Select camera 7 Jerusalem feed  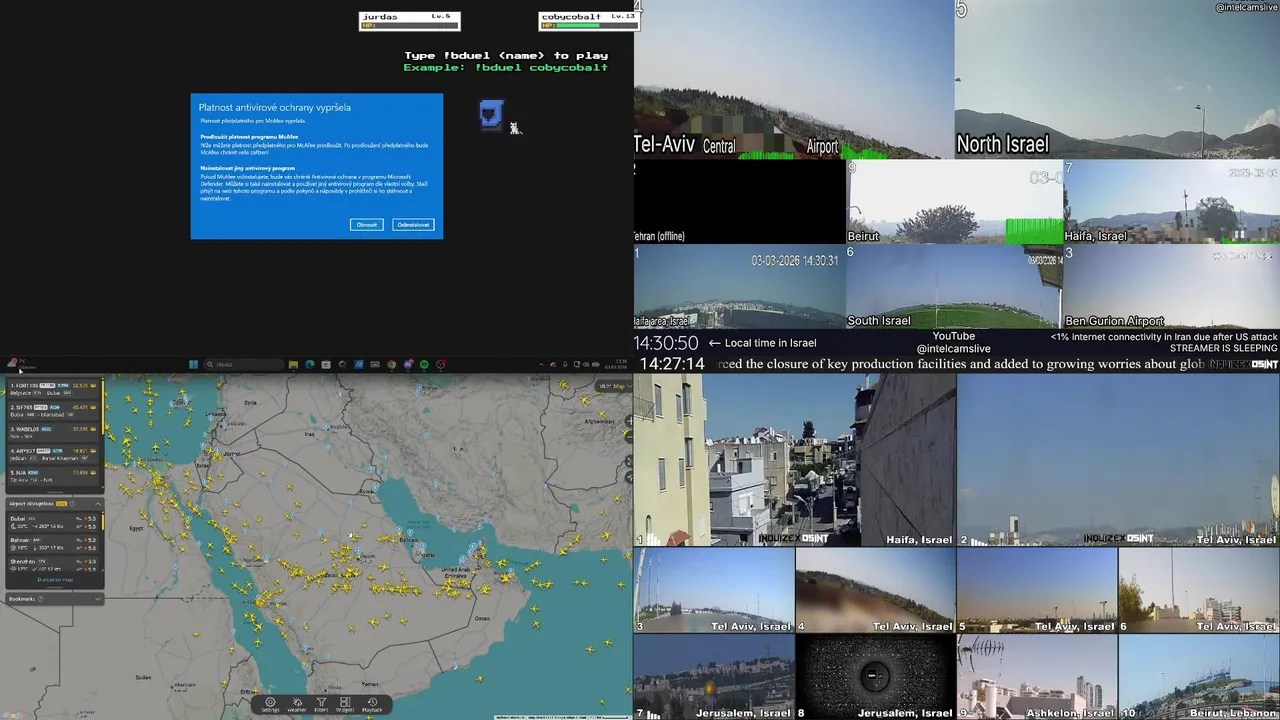[714, 677]
